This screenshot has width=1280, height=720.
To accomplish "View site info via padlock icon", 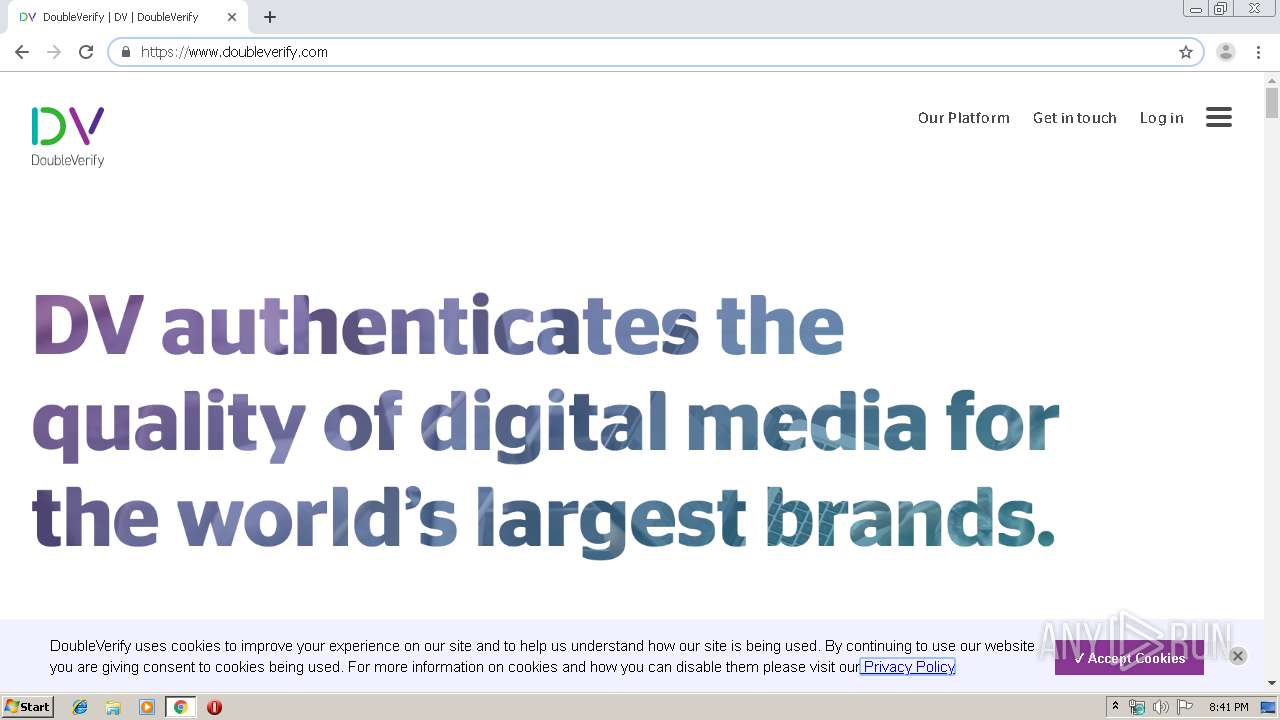I will 126,52.
